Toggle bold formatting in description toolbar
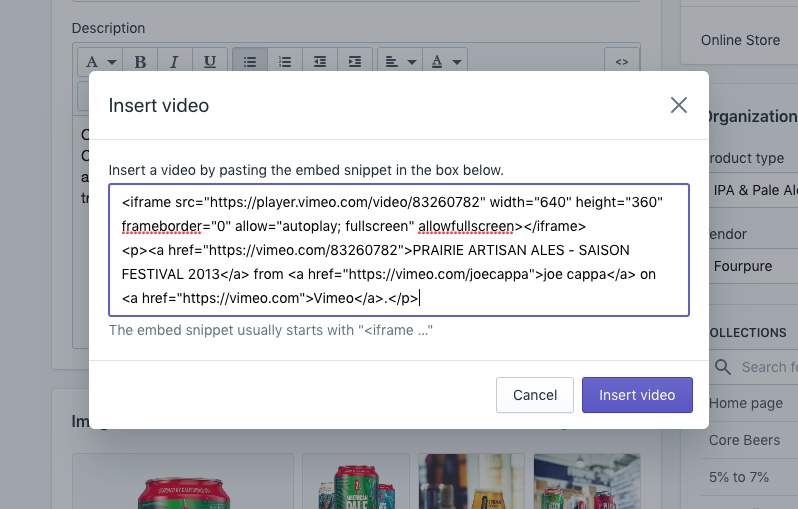This screenshot has height=509, width=798. pos(140,62)
